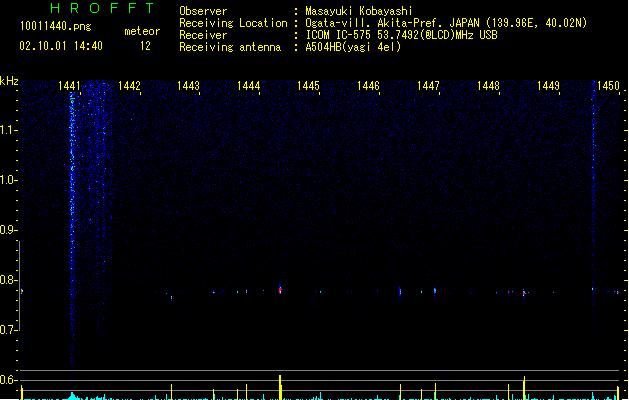Screen dimensions: 629x400
Task: Click the HROFFT title text
Action: (102, 8)
